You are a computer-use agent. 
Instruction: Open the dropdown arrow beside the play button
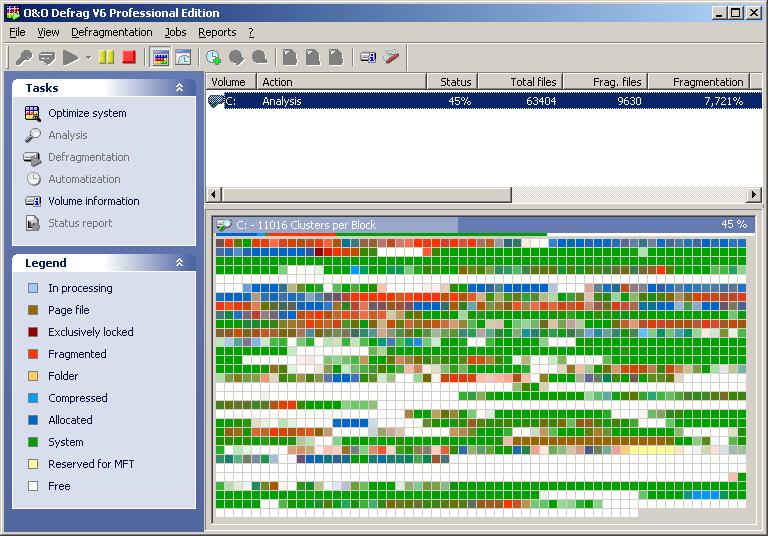coord(88,58)
